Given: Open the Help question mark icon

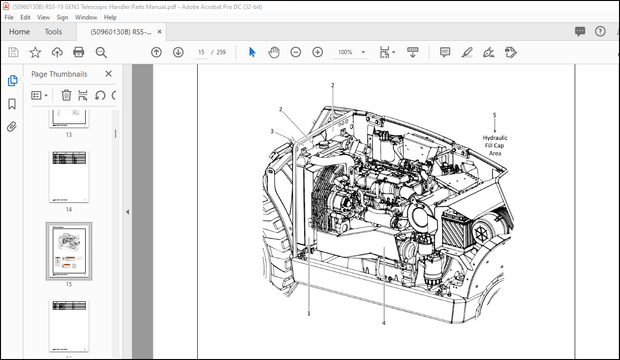Looking at the screenshot, I should tap(600, 32).
